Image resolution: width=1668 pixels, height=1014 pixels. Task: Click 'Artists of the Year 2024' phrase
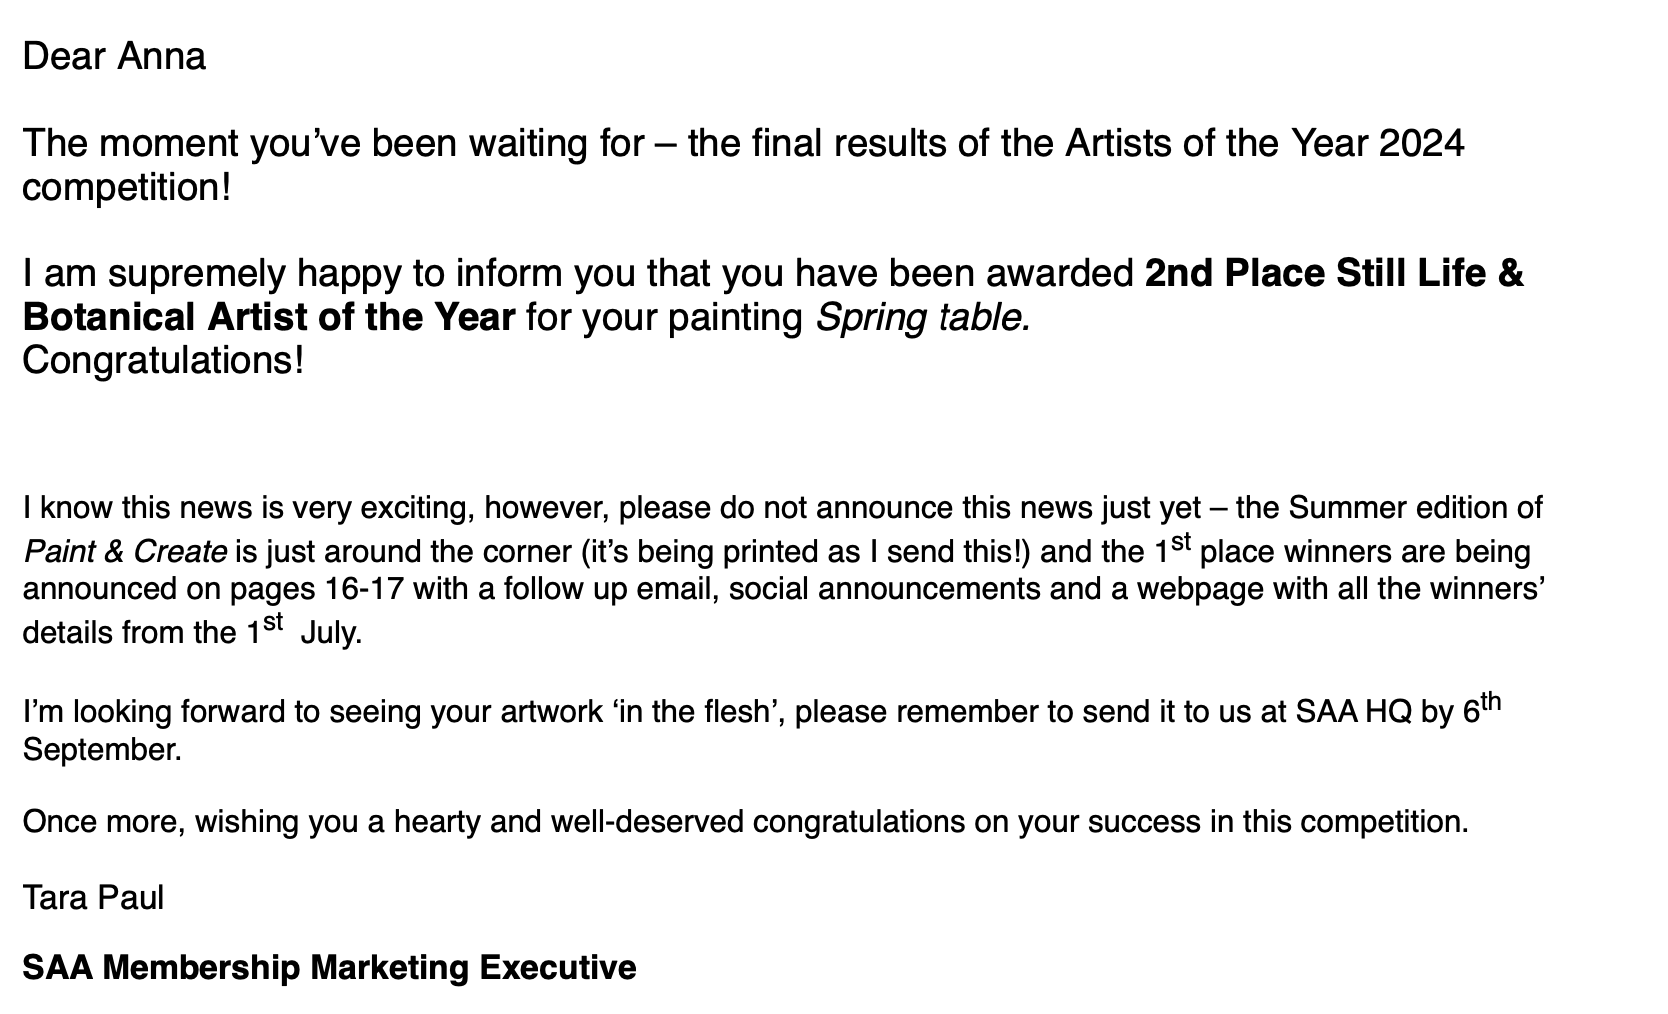pyautogui.click(x=1264, y=143)
